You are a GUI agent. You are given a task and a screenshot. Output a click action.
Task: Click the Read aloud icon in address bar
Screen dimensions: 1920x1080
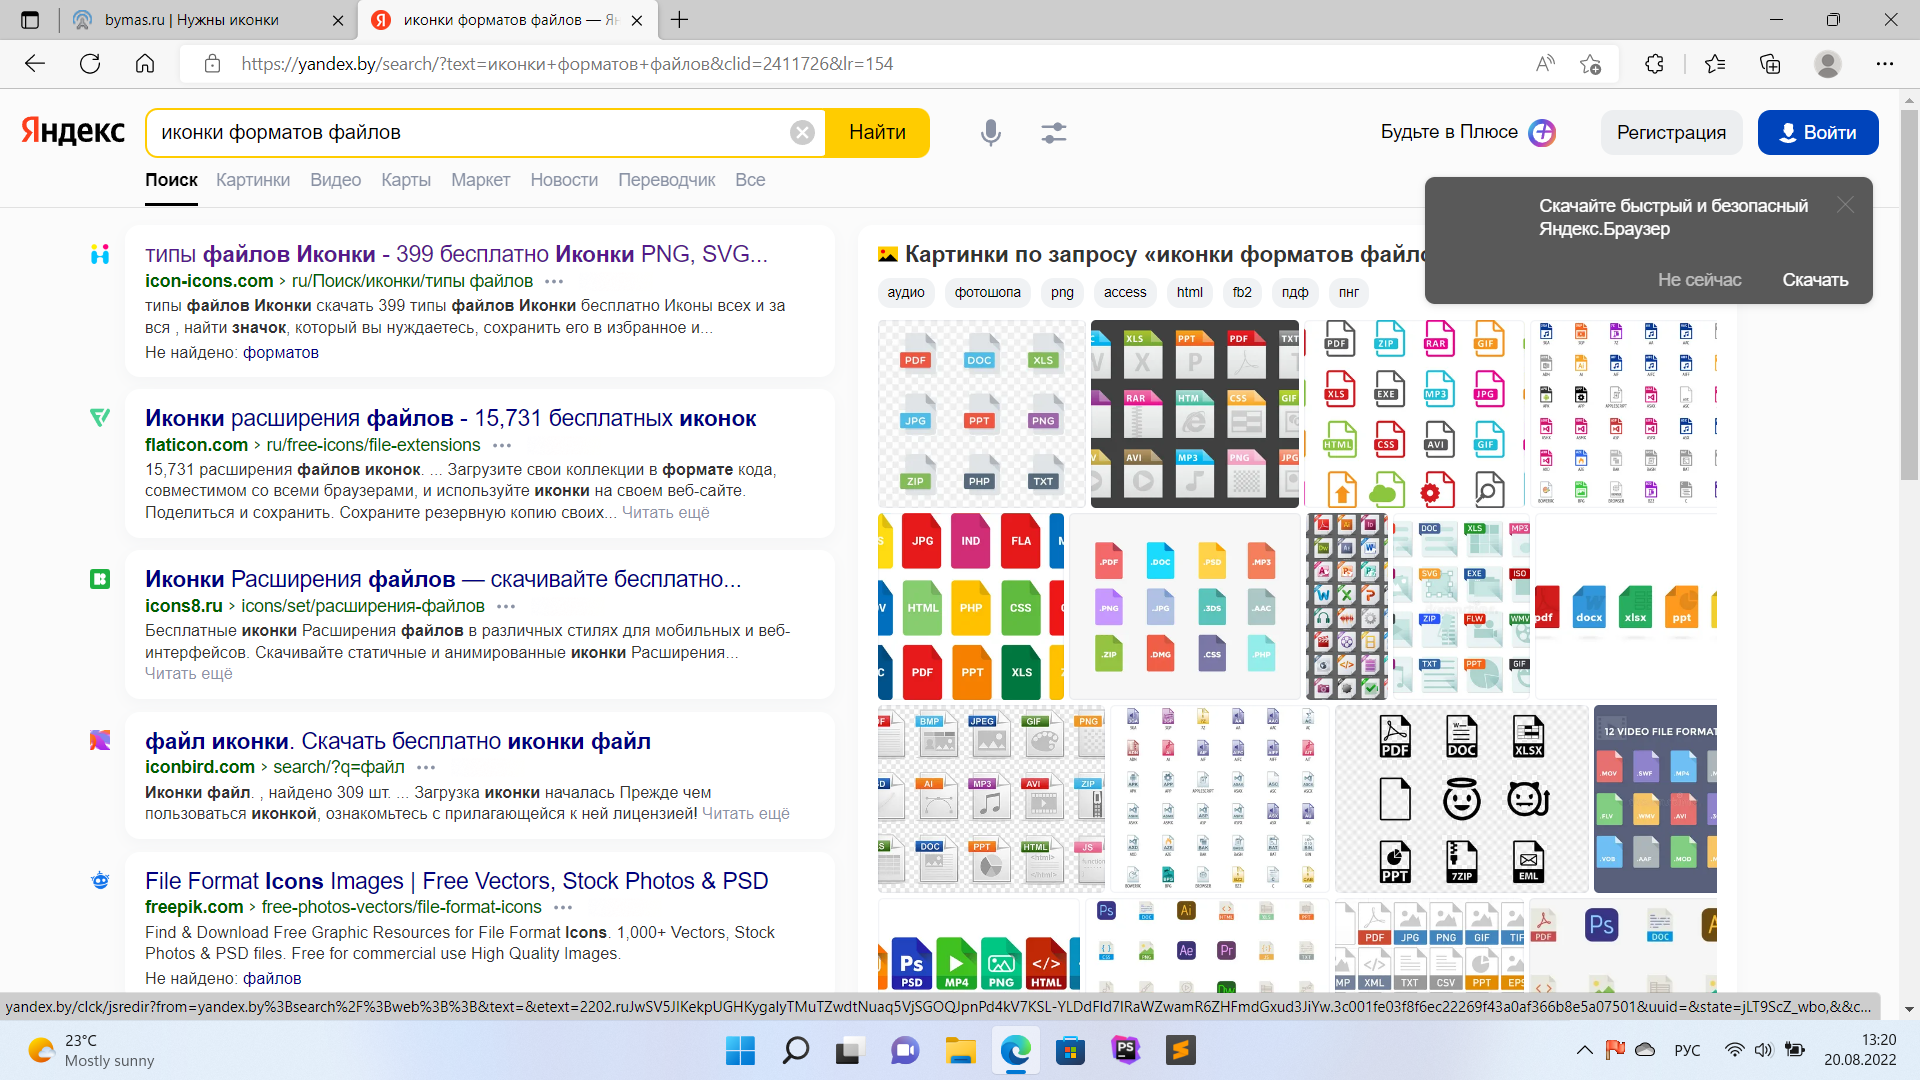(1545, 64)
